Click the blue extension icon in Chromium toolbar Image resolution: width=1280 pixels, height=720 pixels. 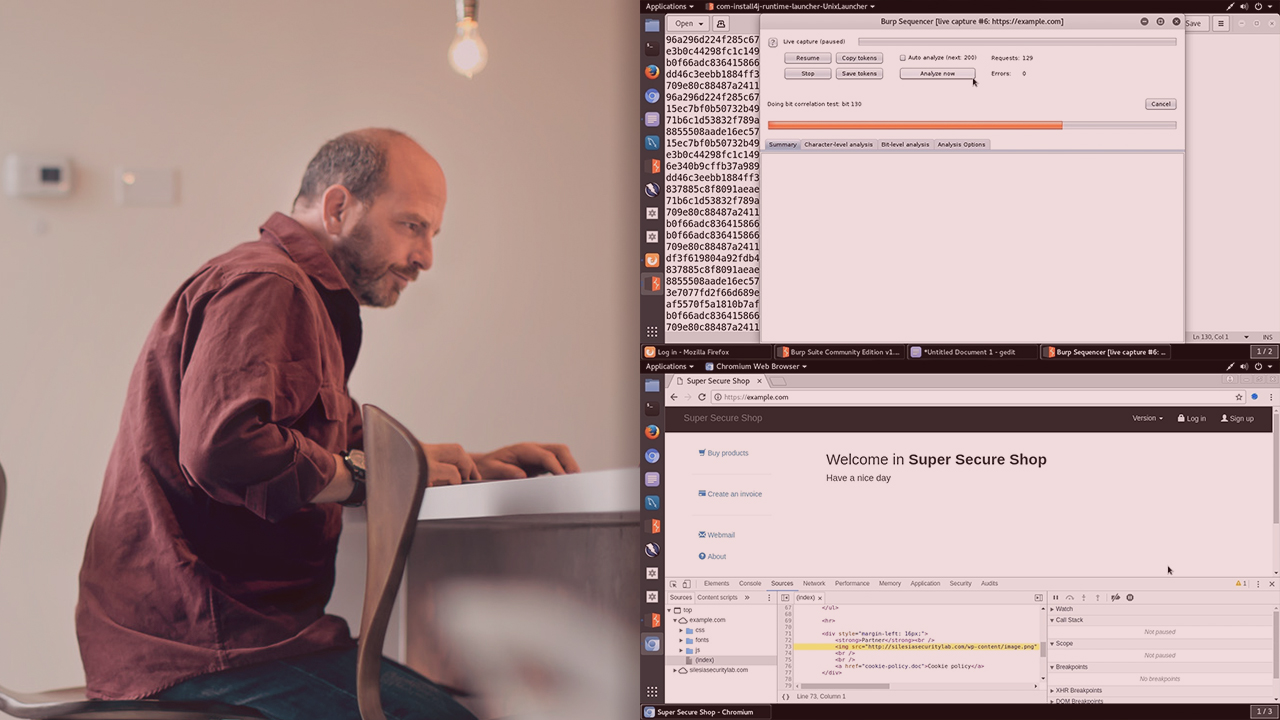pyautogui.click(x=1254, y=397)
